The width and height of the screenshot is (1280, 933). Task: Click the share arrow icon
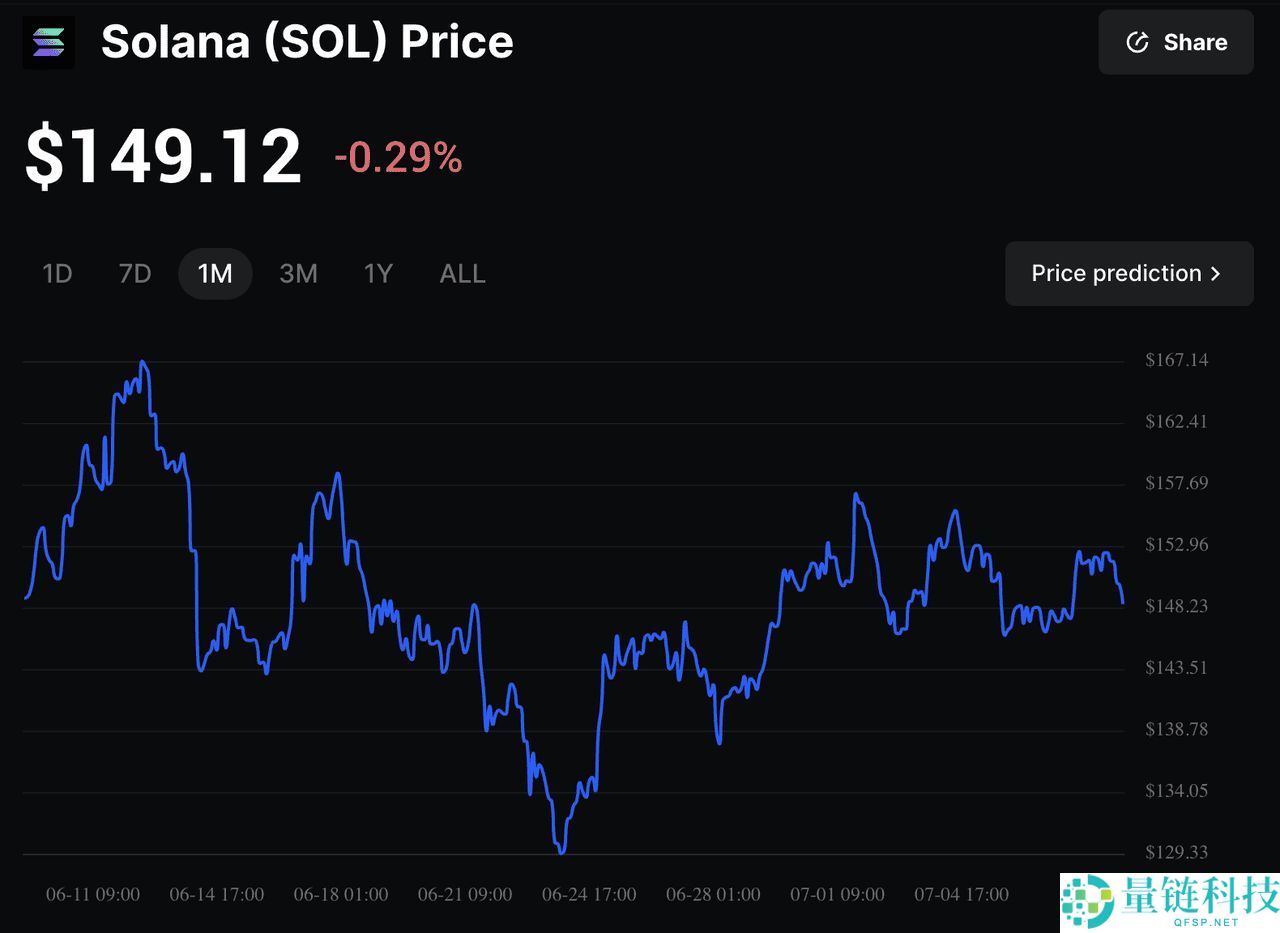point(1137,42)
